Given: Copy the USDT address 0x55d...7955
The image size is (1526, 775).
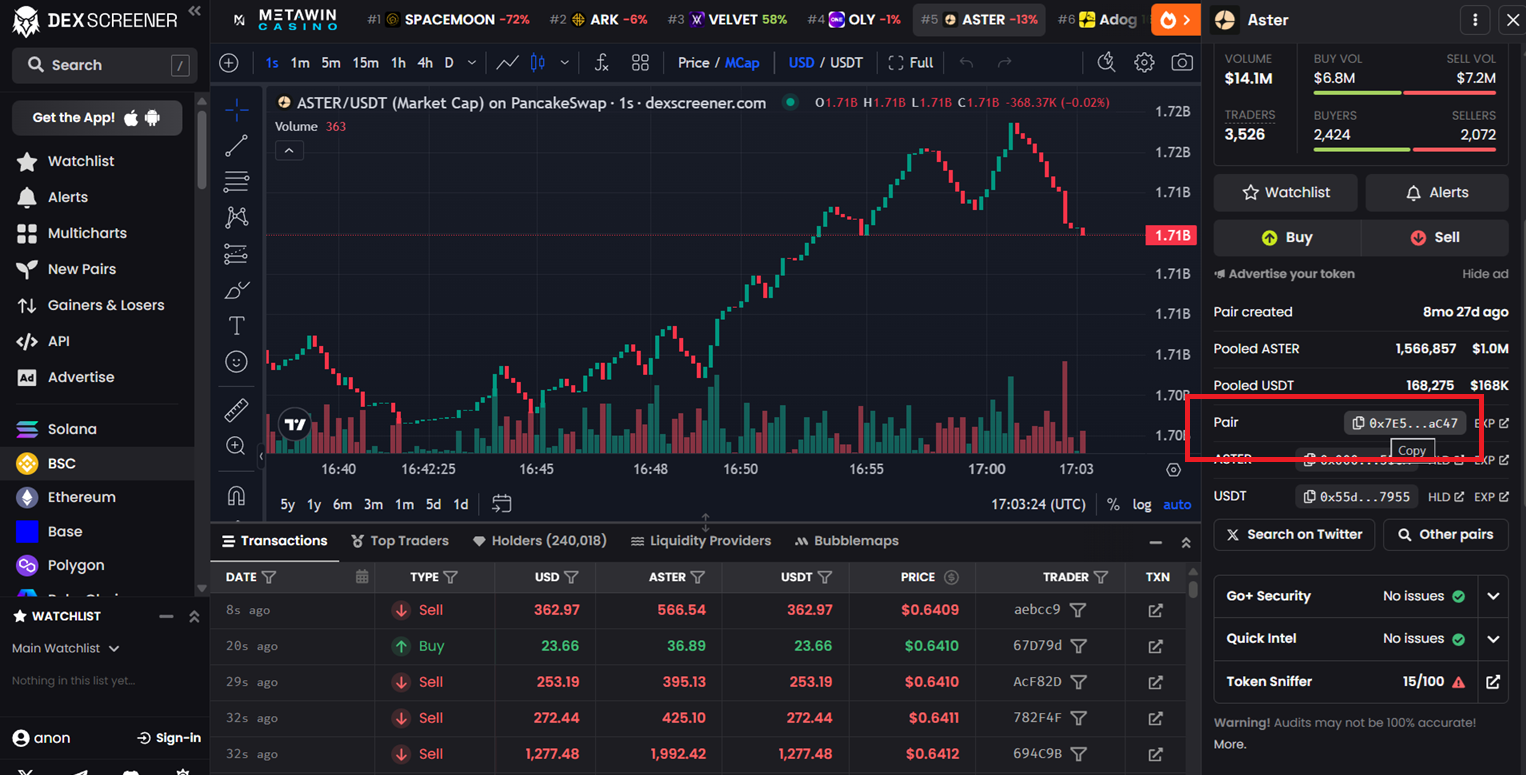Looking at the screenshot, I should tap(1356, 496).
